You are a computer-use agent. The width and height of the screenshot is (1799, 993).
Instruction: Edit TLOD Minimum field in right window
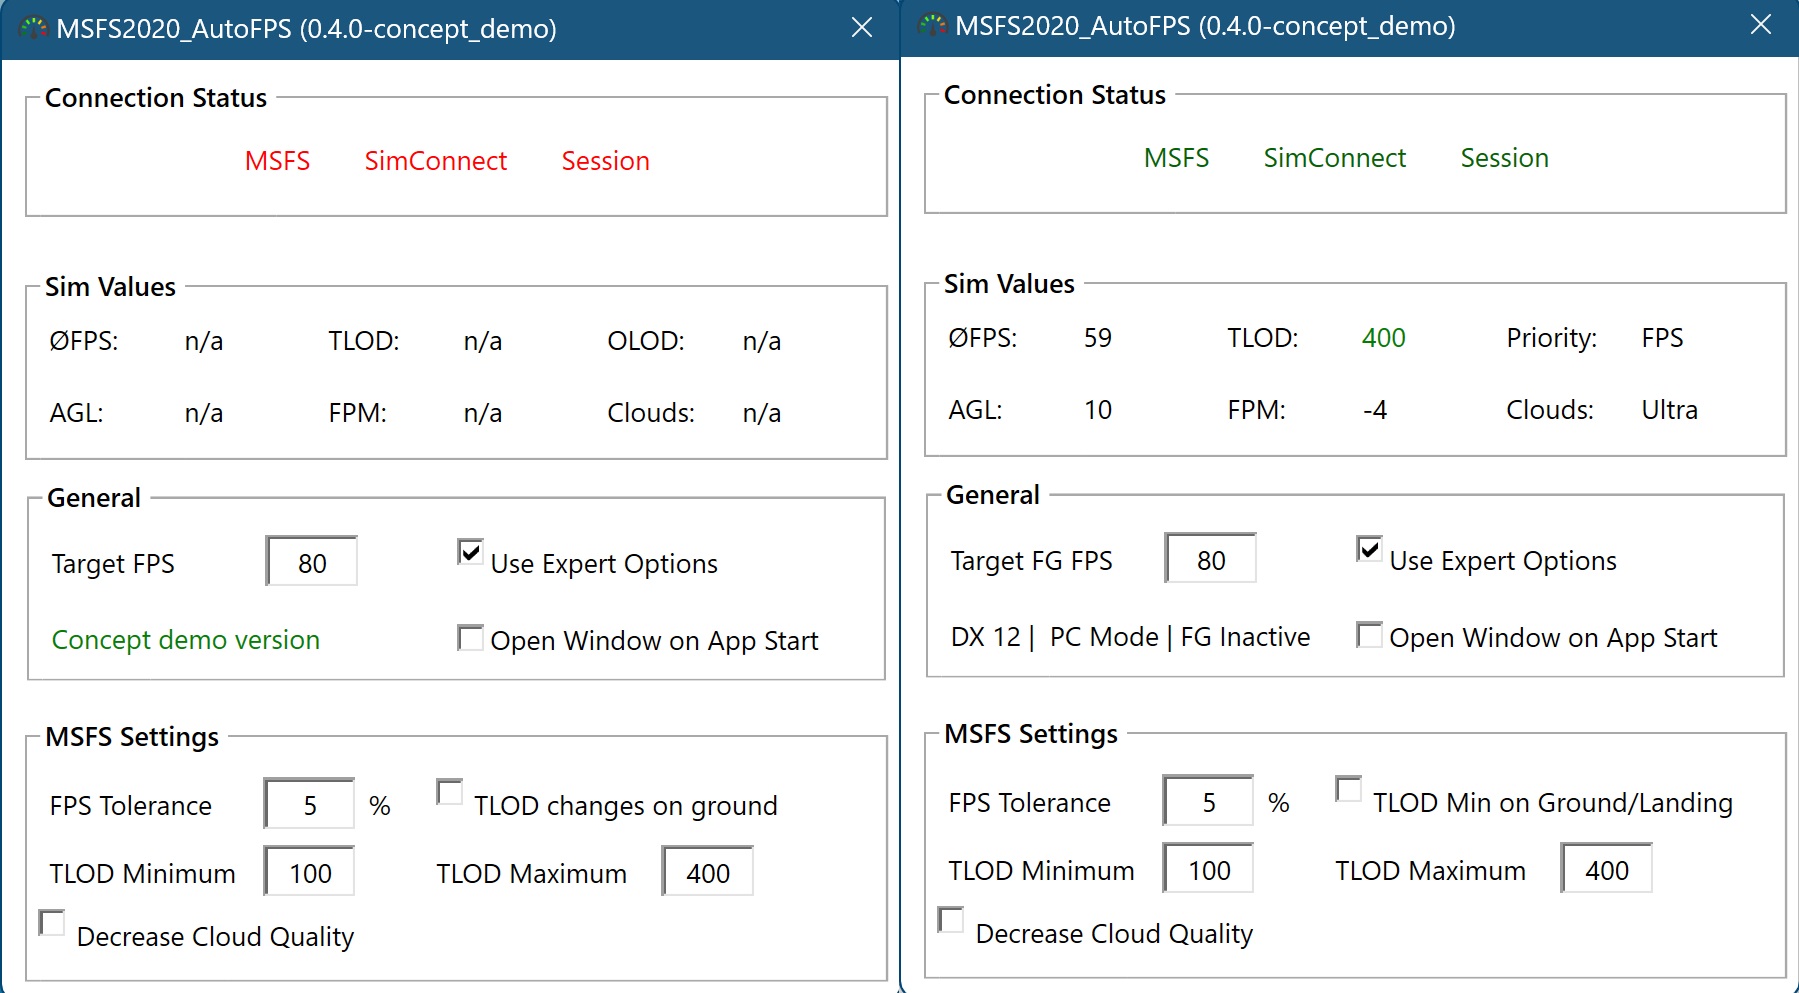click(1208, 869)
